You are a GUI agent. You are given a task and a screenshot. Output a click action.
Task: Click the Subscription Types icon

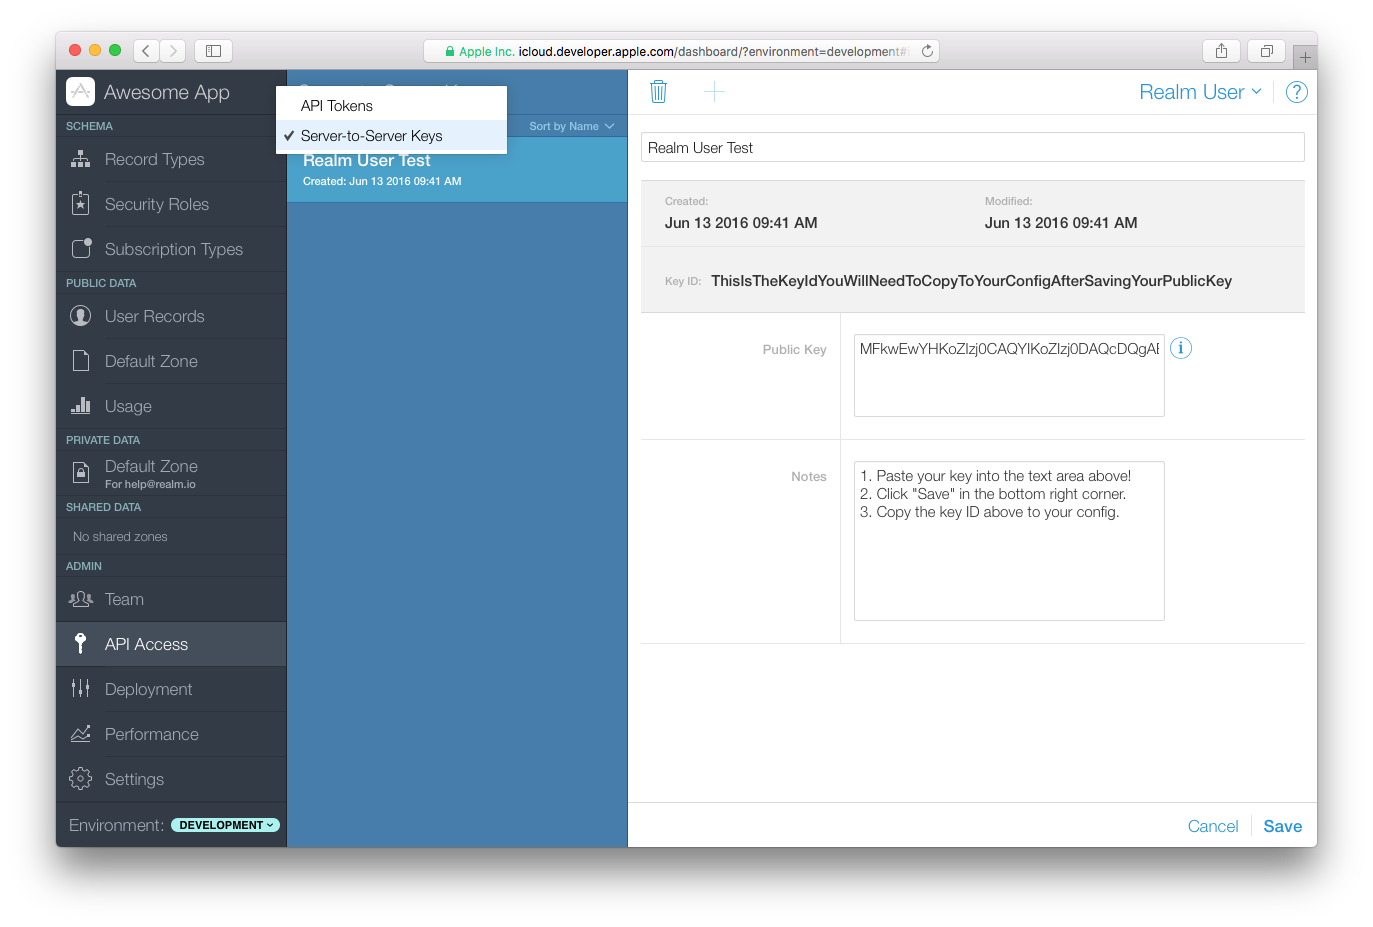point(82,248)
